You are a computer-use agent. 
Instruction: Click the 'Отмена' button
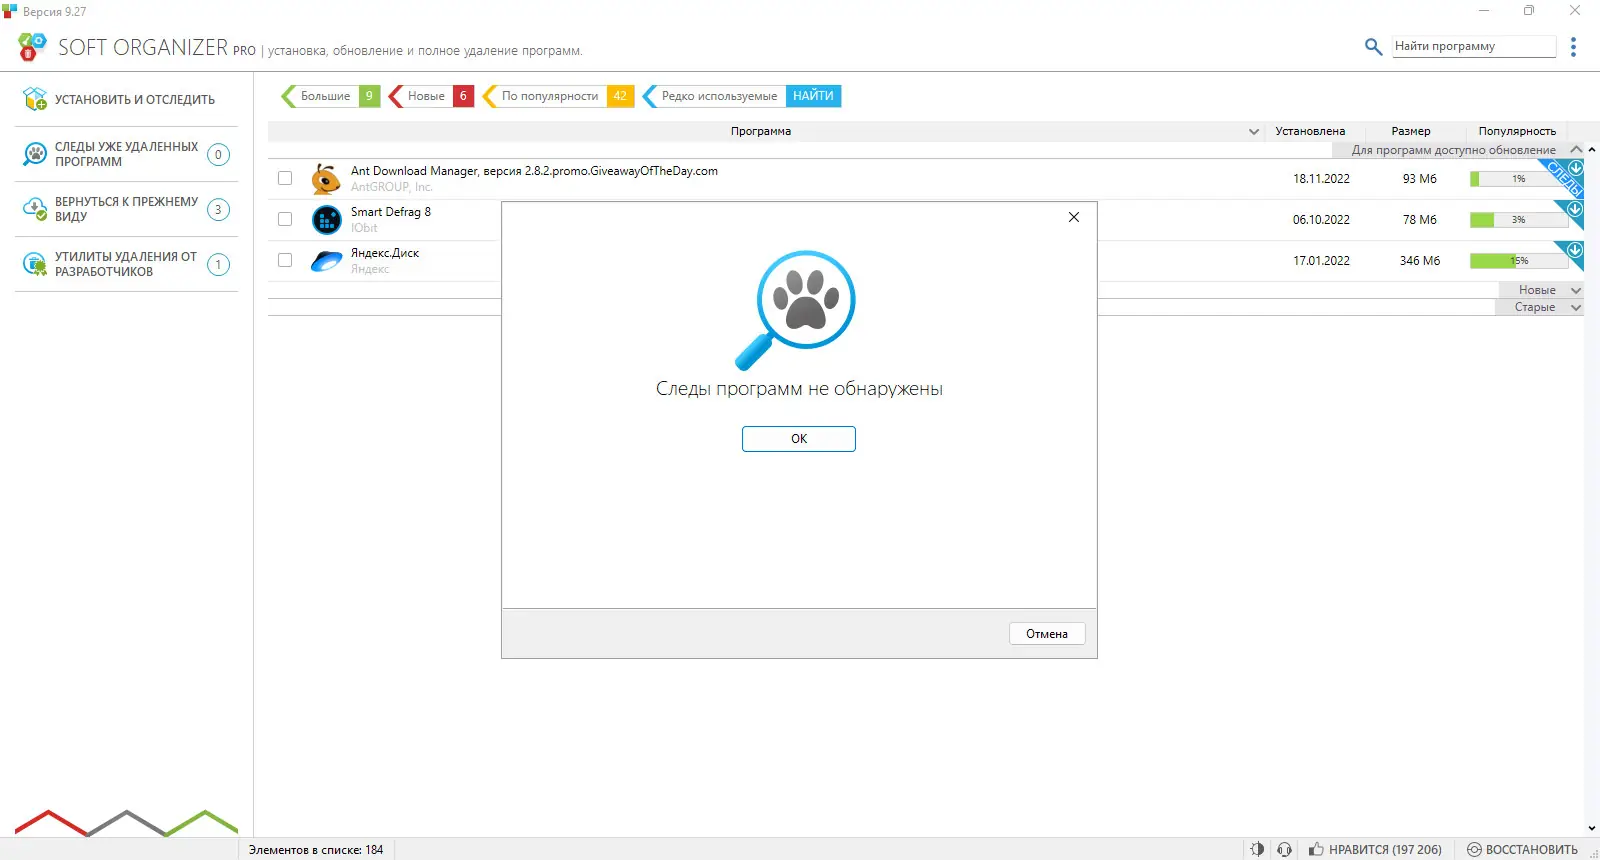[x=1047, y=634]
